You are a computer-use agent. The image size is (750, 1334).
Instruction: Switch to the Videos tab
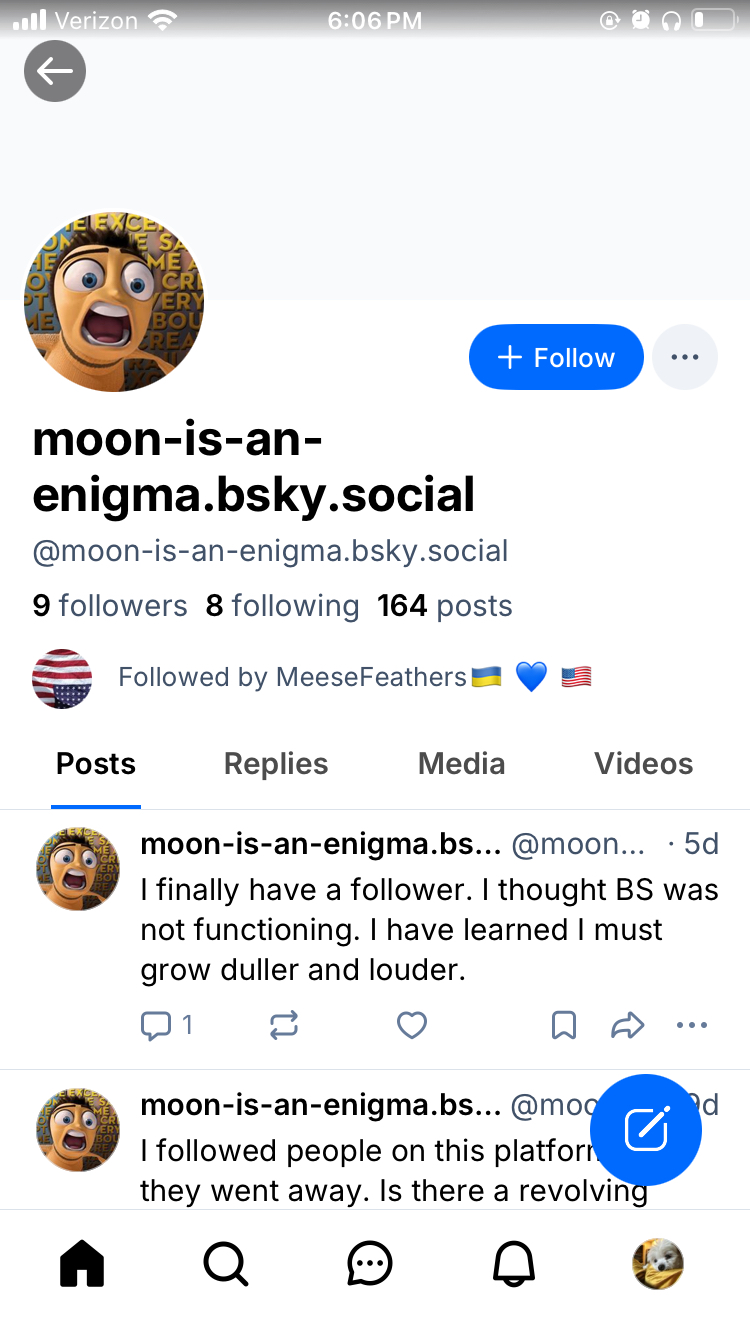pos(643,764)
